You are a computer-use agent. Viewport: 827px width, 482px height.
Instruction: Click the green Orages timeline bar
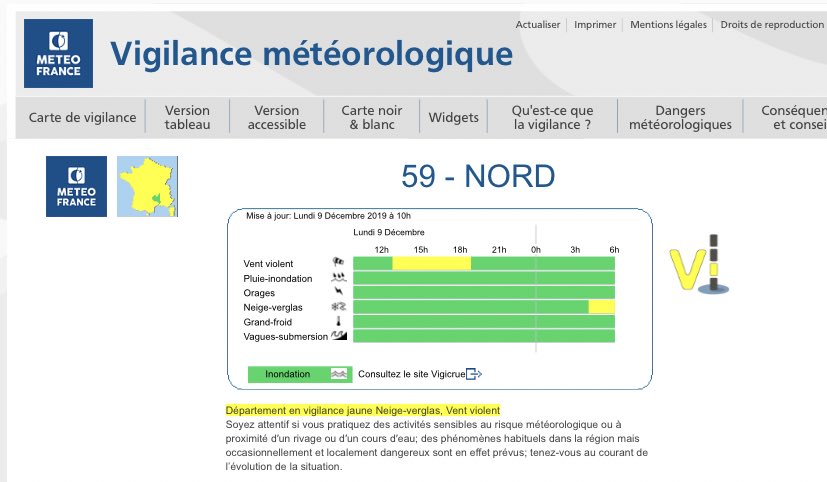[484, 292]
